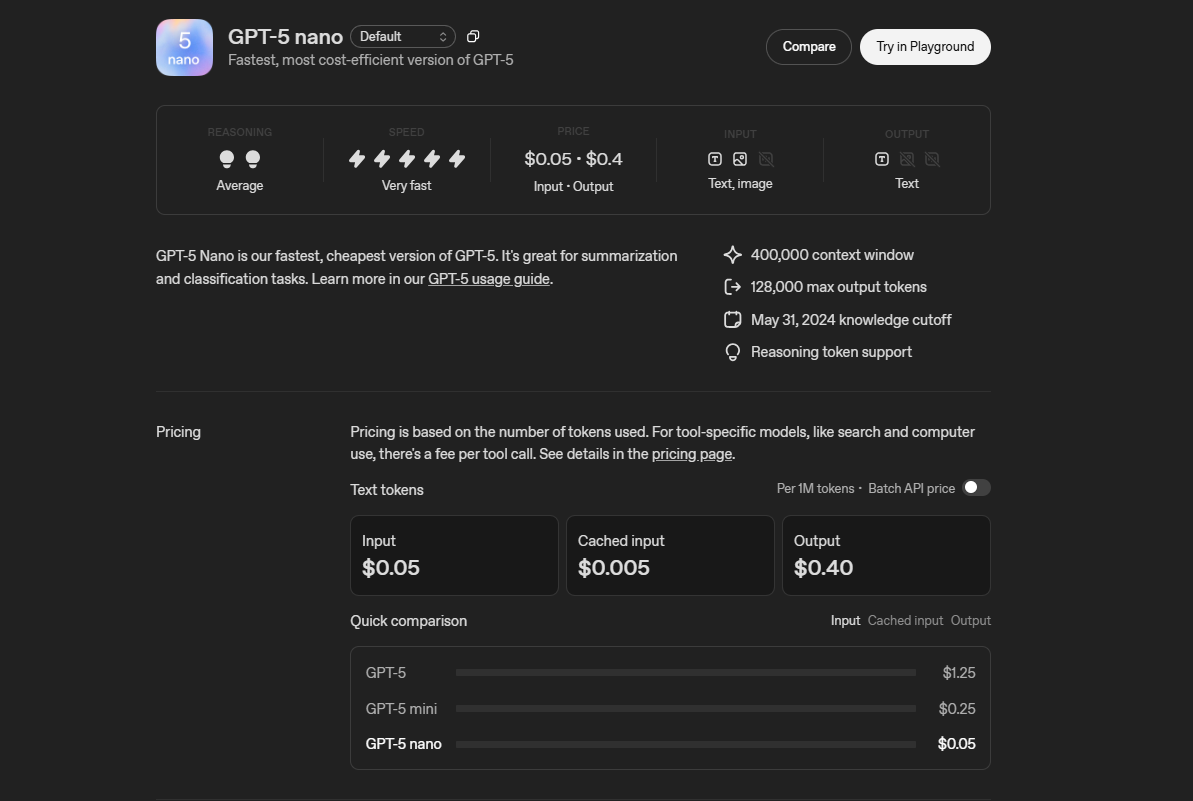Click the third speed lightning bolt icon
The image size is (1193, 801).
tap(407, 159)
